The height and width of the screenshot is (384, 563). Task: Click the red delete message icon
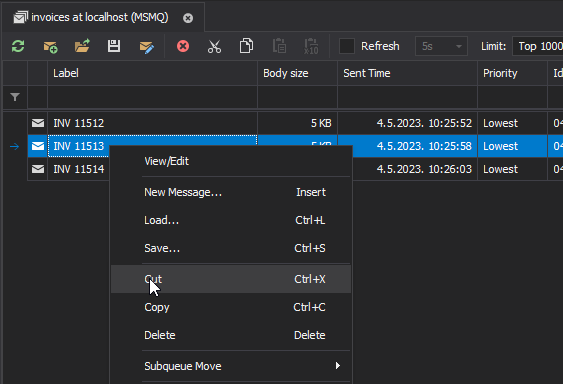(183, 46)
